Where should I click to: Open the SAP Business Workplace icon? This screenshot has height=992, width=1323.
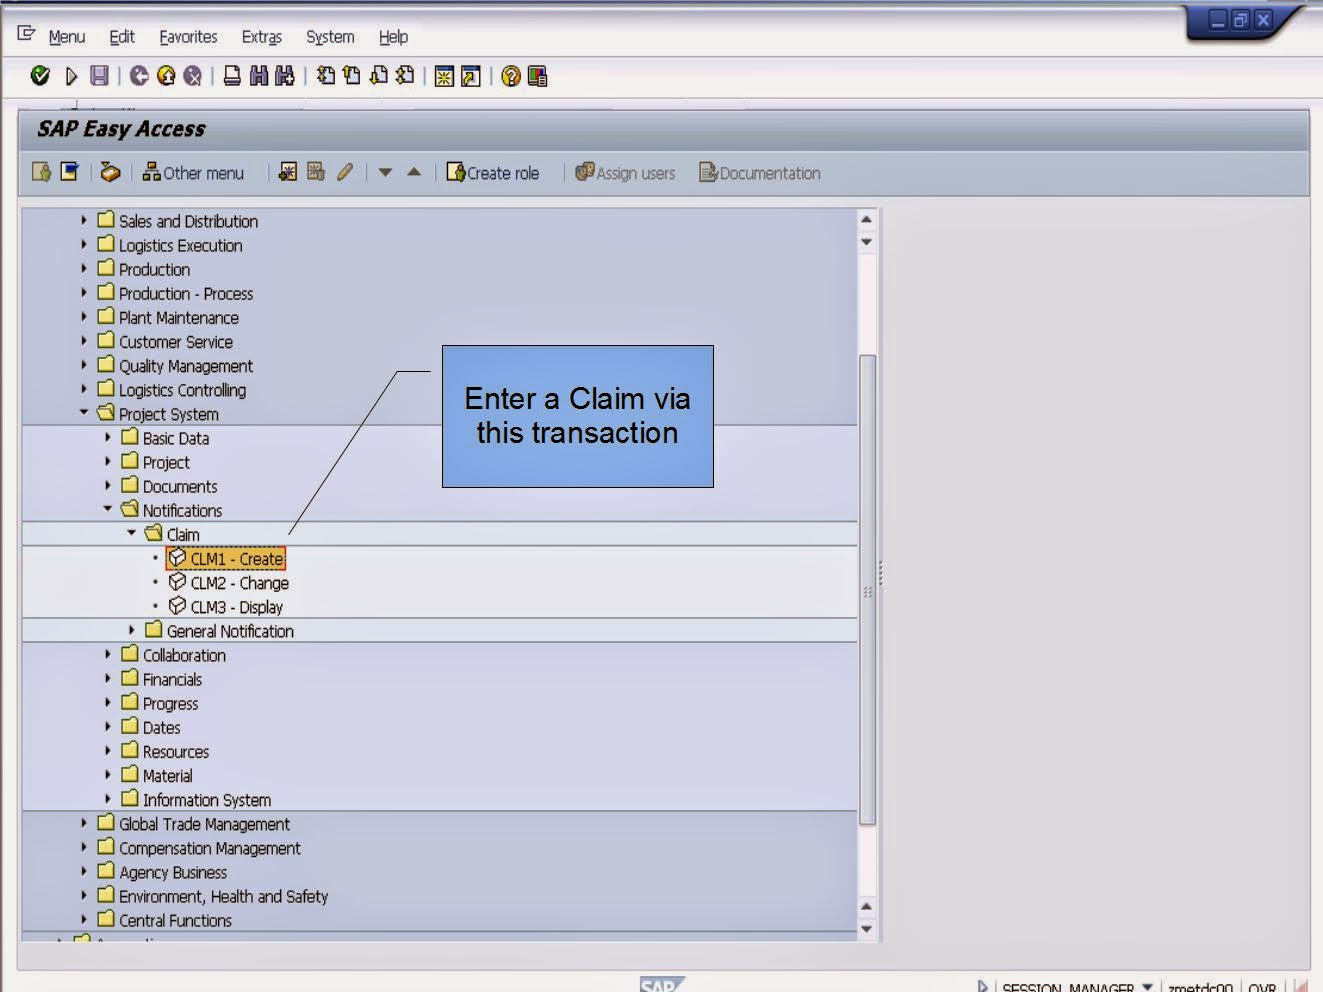[x=110, y=172]
